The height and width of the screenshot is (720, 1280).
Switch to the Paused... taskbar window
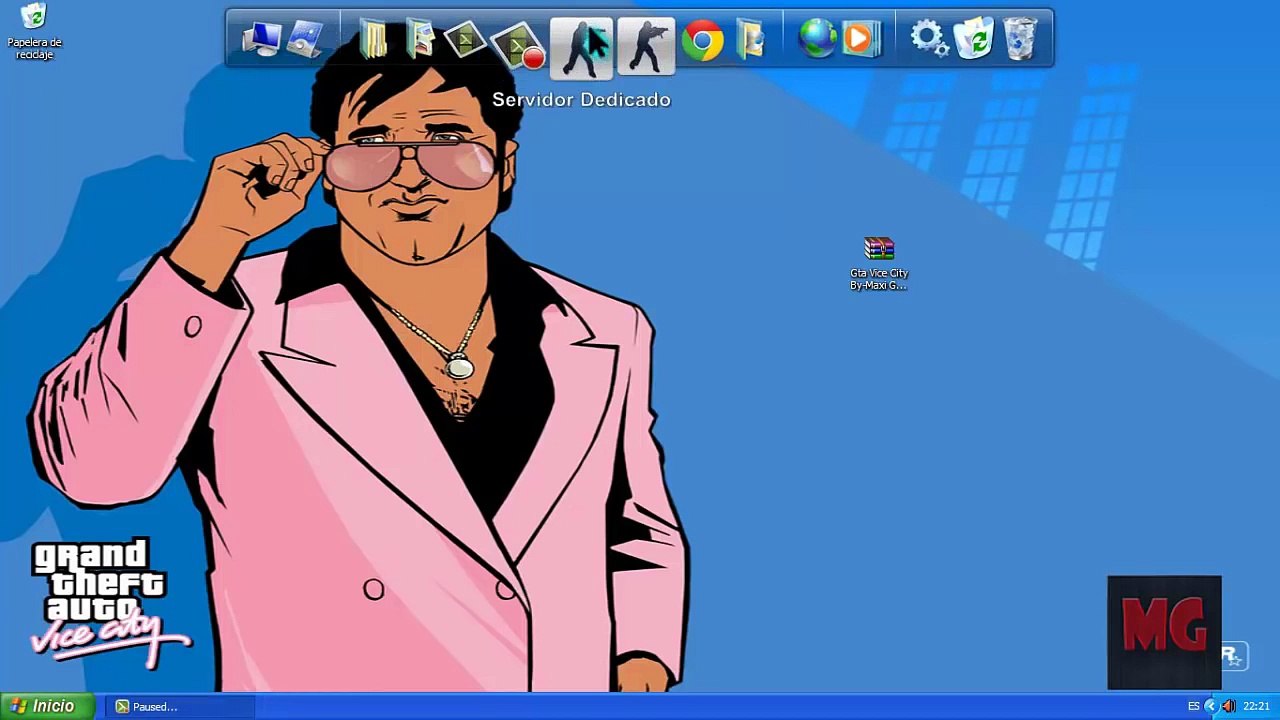[178, 707]
